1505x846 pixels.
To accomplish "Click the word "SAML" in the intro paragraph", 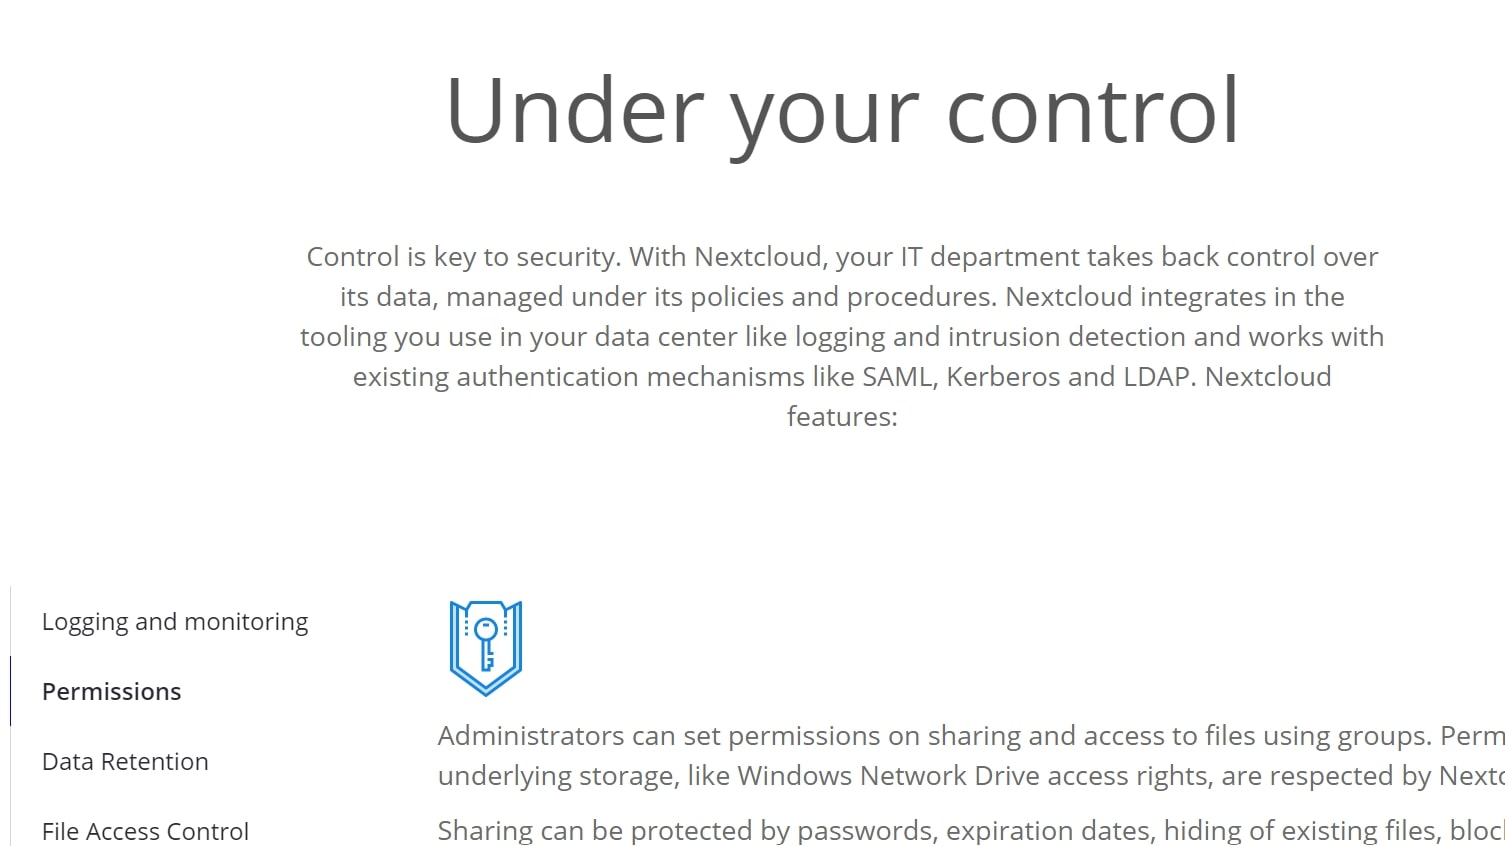I will point(897,377).
